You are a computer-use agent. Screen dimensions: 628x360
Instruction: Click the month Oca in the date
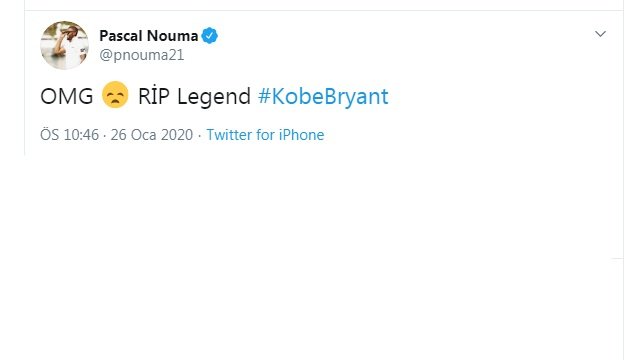(x=144, y=135)
